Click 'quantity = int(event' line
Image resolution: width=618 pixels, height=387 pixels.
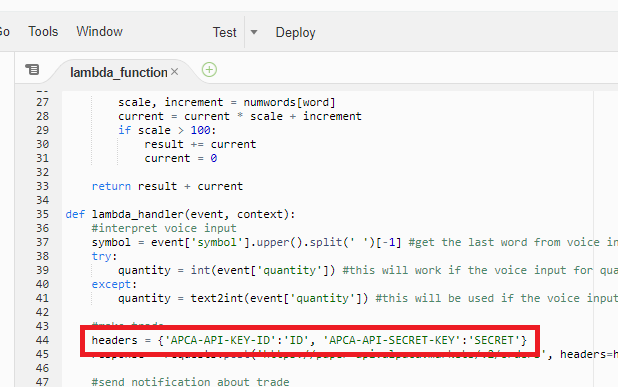[368, 270]
